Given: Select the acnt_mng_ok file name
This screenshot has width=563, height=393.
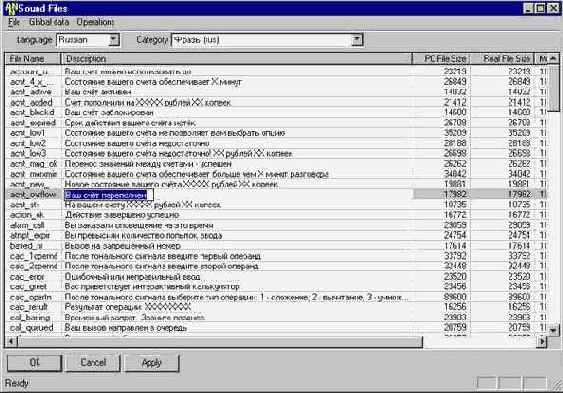Looking at the screenshot, I should click(x=33, y=164).
